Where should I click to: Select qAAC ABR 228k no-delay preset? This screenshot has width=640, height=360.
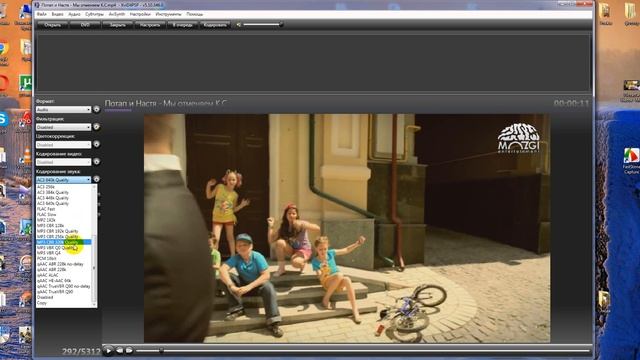[64, 264]
